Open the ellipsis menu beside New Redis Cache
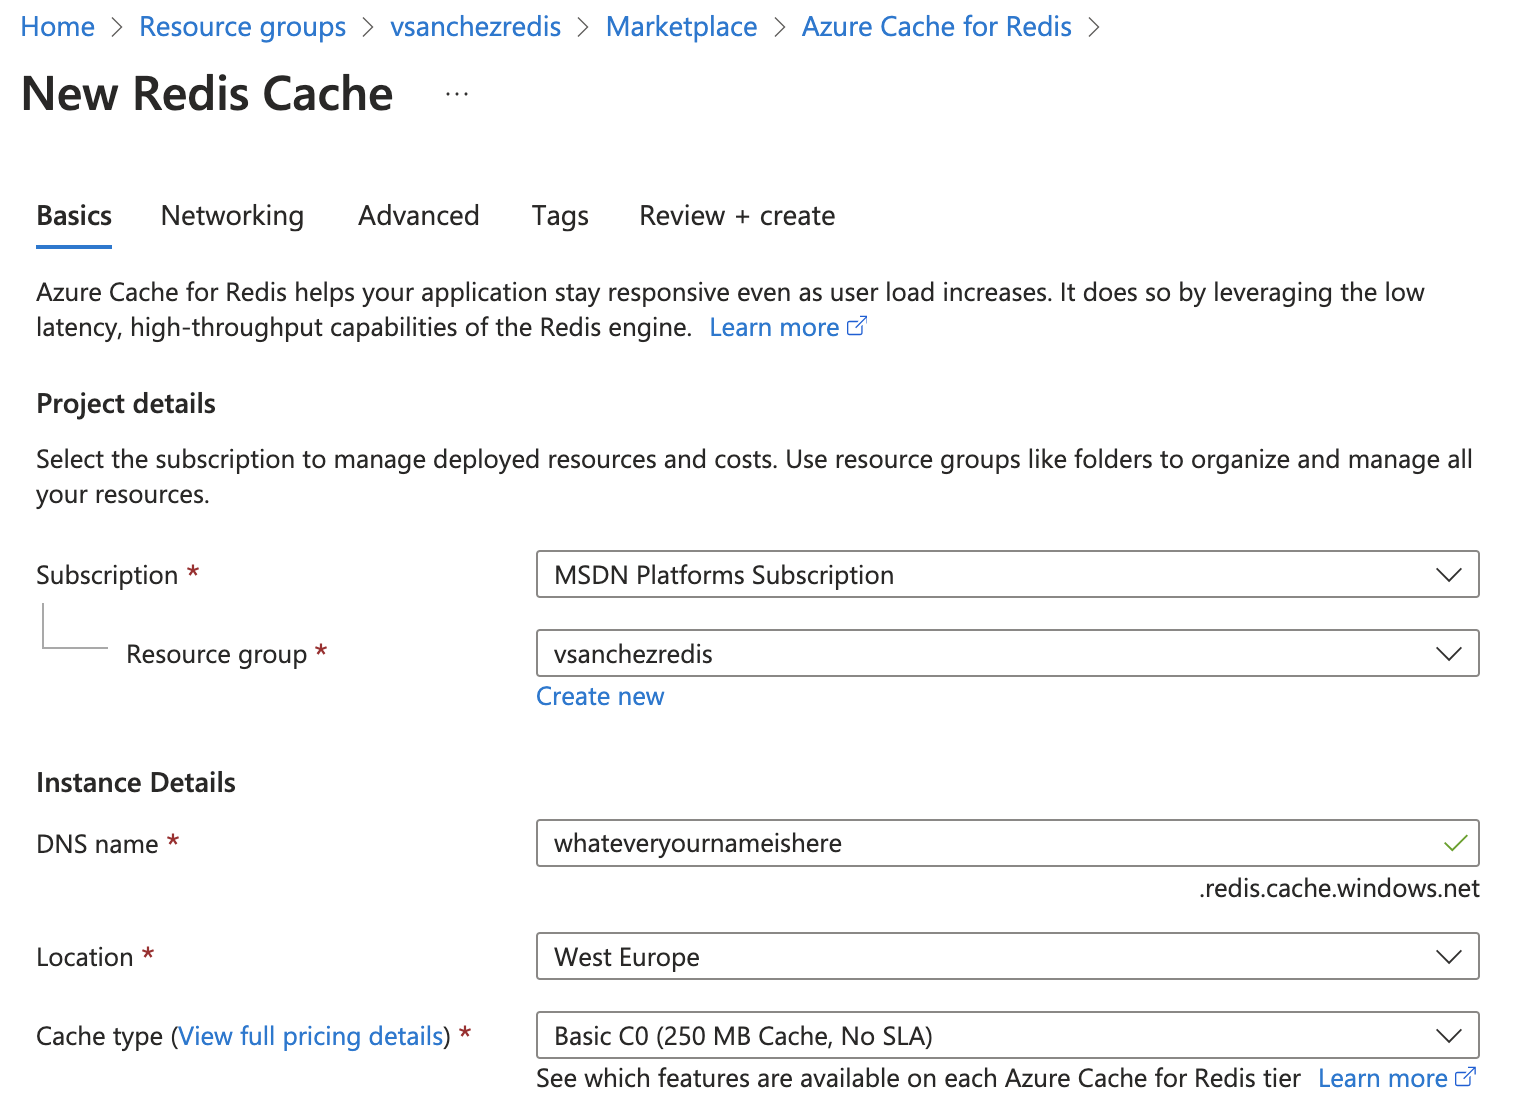This screenshot has height=1118, width=1534. 457,94
